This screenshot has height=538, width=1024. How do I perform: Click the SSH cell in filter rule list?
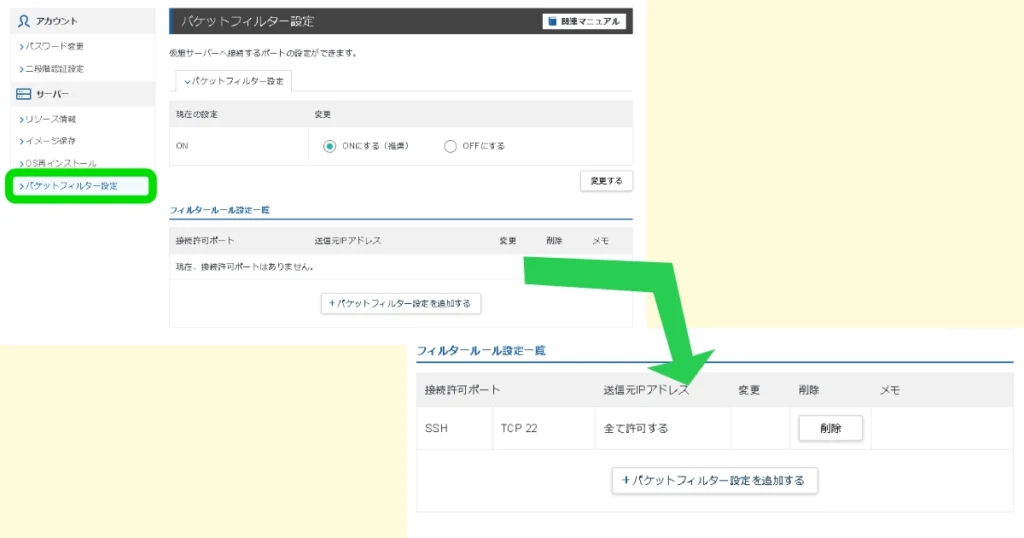coord(455,428)
